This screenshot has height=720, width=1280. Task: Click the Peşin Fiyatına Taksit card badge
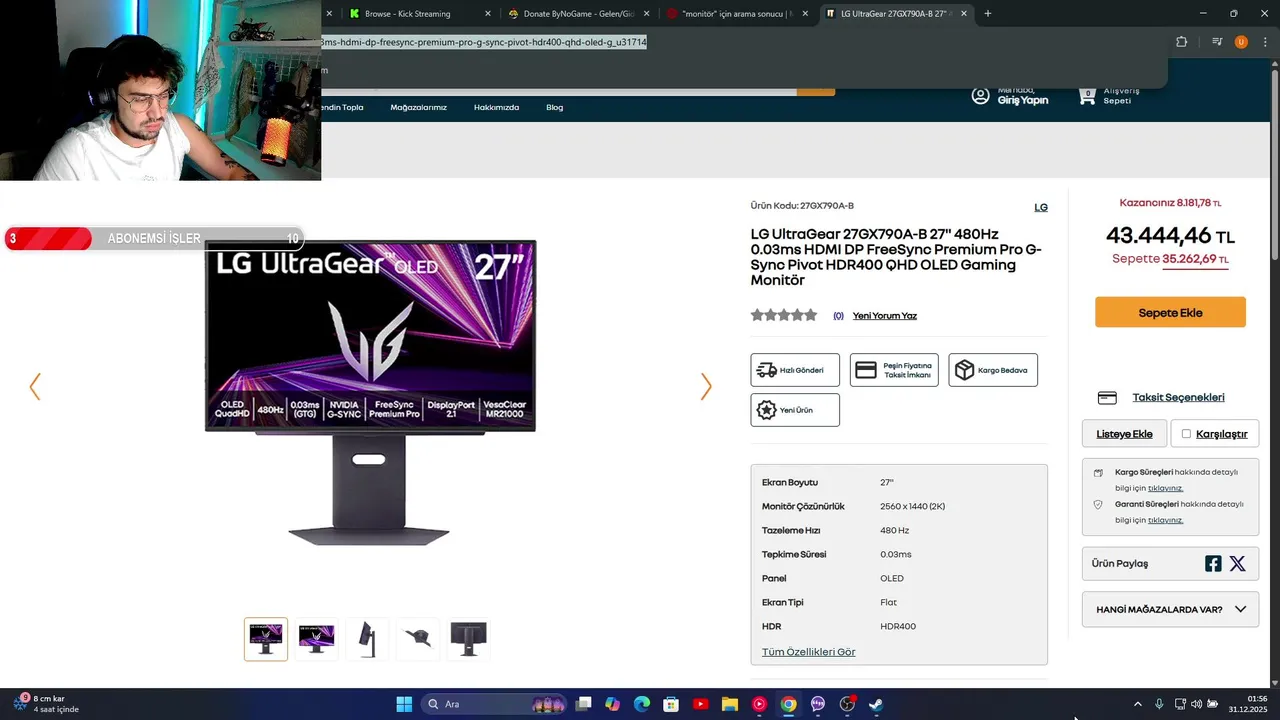pos(894,370)
